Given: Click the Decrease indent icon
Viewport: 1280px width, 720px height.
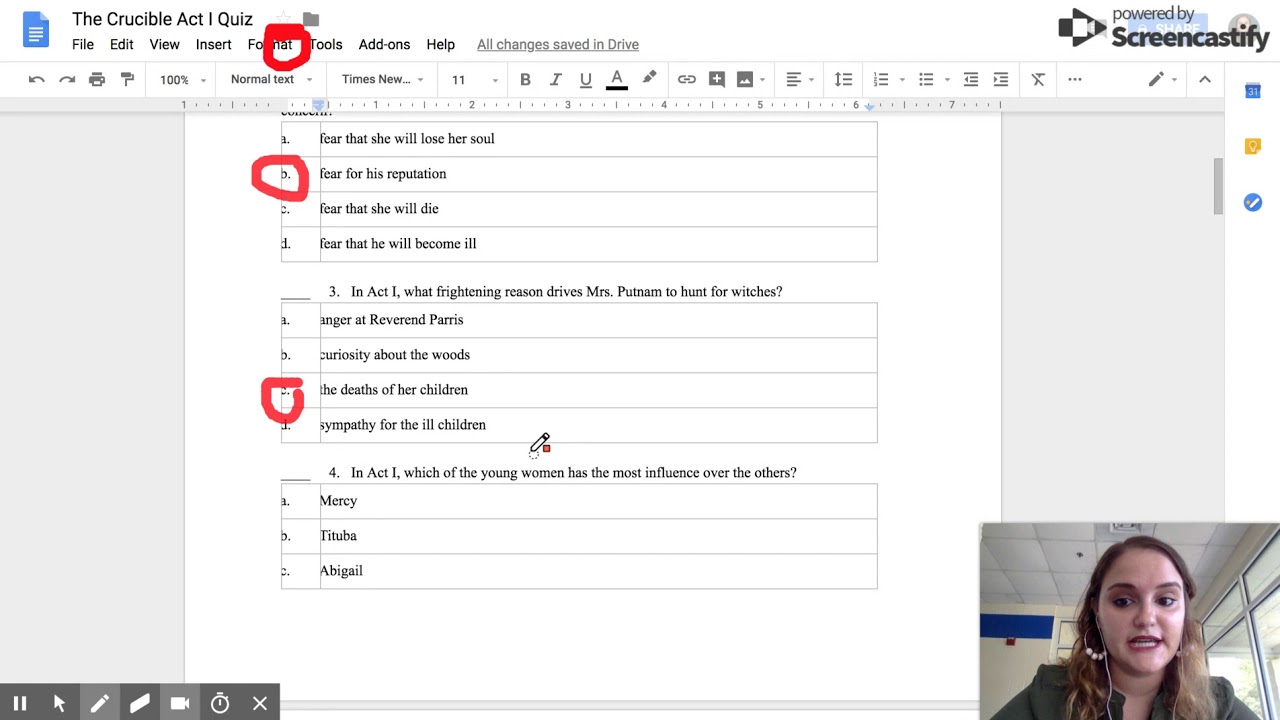Looking at the screenshot, I should [970, 80].
